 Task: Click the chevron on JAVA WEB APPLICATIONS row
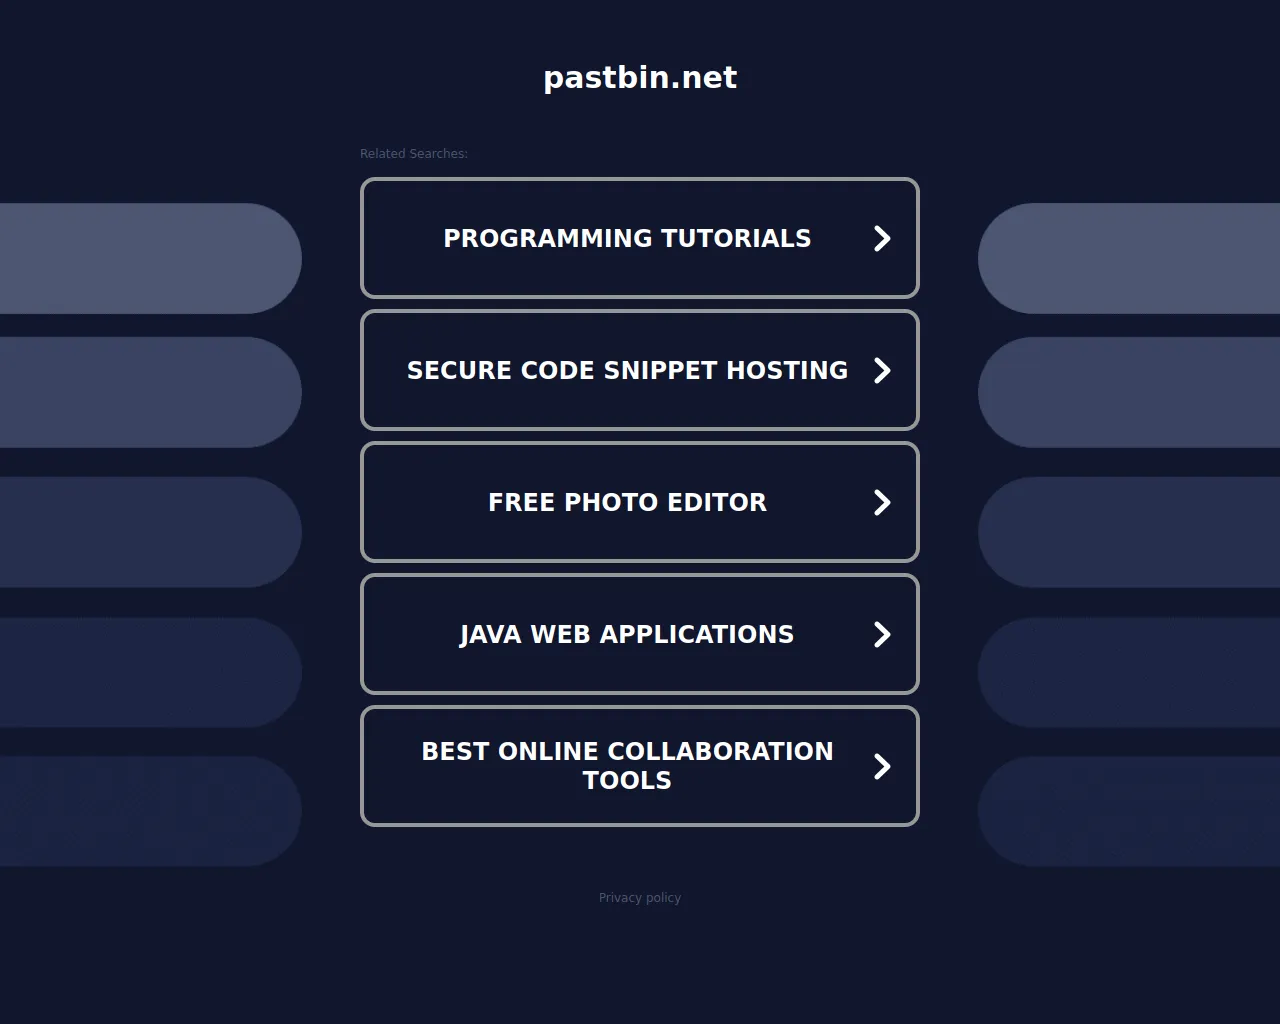coord(881,634)
